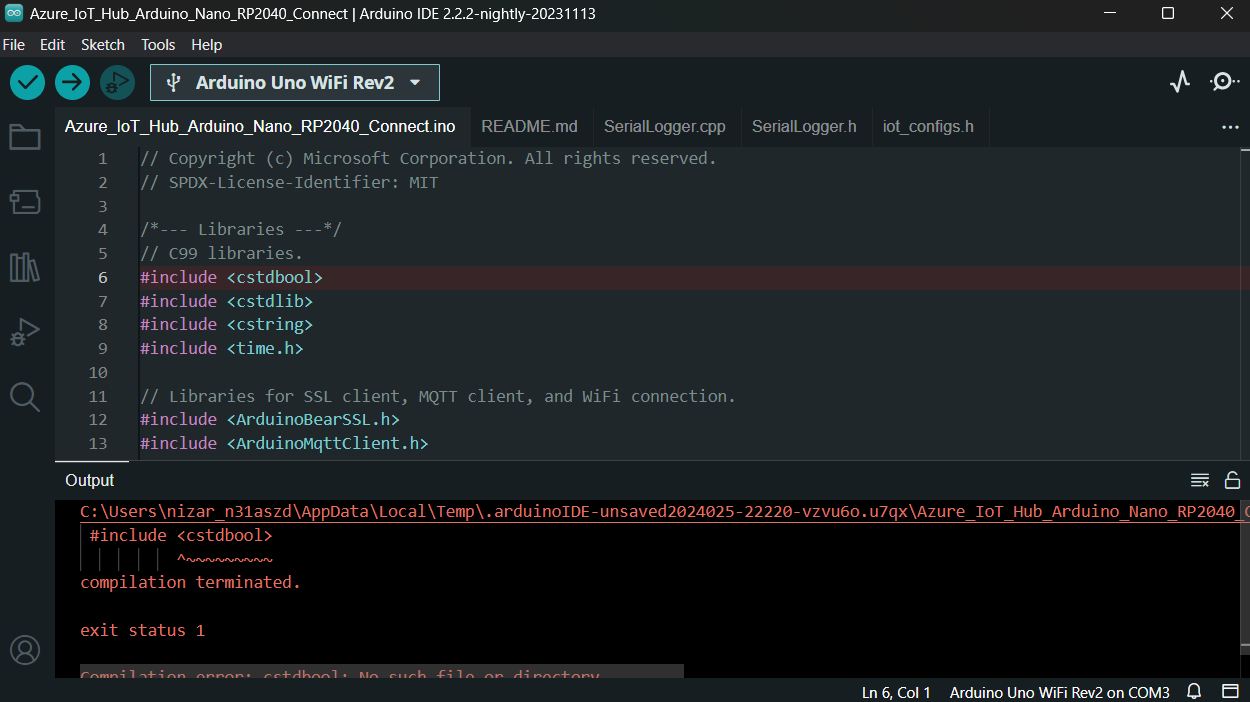Open the File menu
Image resolution: width=1250 pixels, height=702 pixels.
tap(14, 45)
